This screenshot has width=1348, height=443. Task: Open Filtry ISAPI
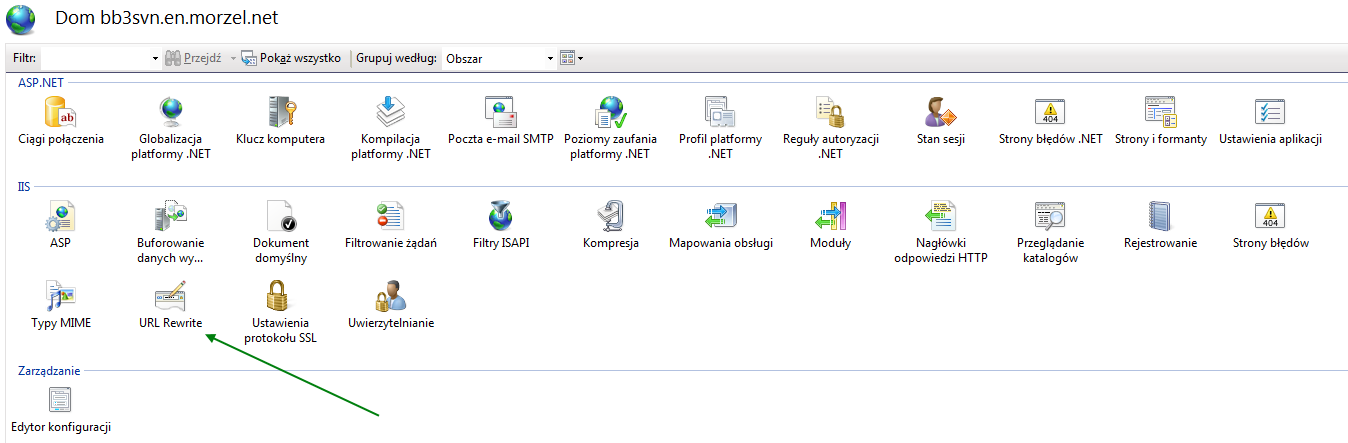coord(500,226)
